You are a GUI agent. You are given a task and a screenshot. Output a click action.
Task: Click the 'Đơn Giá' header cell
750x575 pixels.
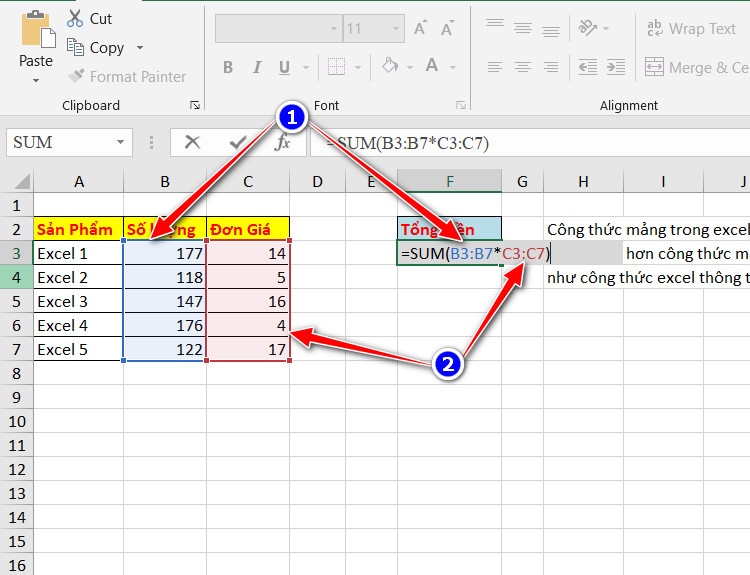[248, 229]
